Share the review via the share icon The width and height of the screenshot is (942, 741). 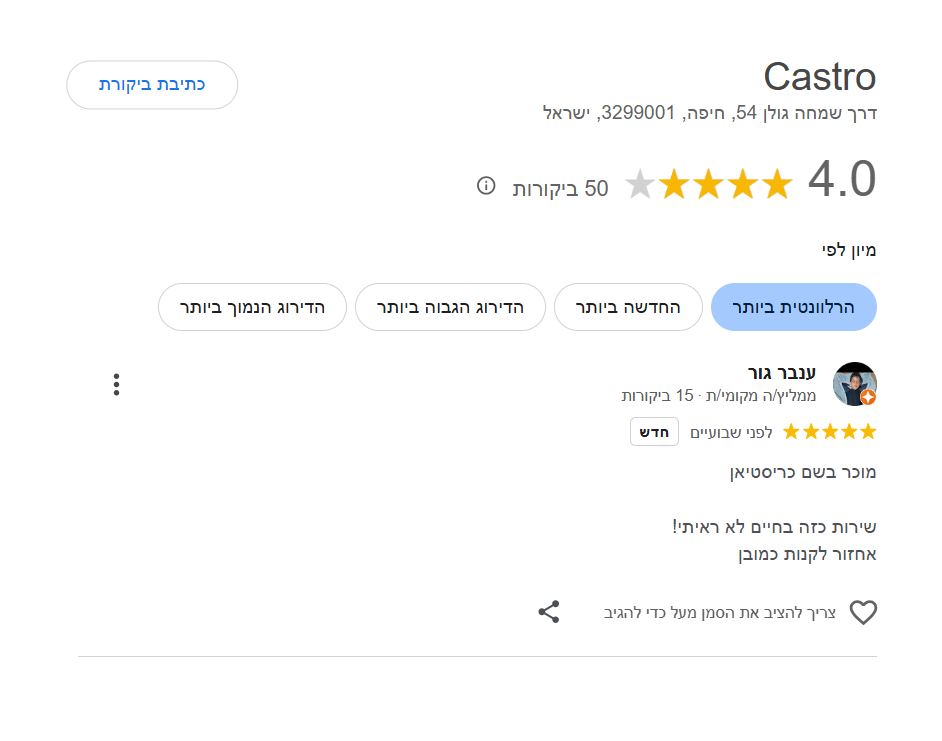[x=548, y=612]
